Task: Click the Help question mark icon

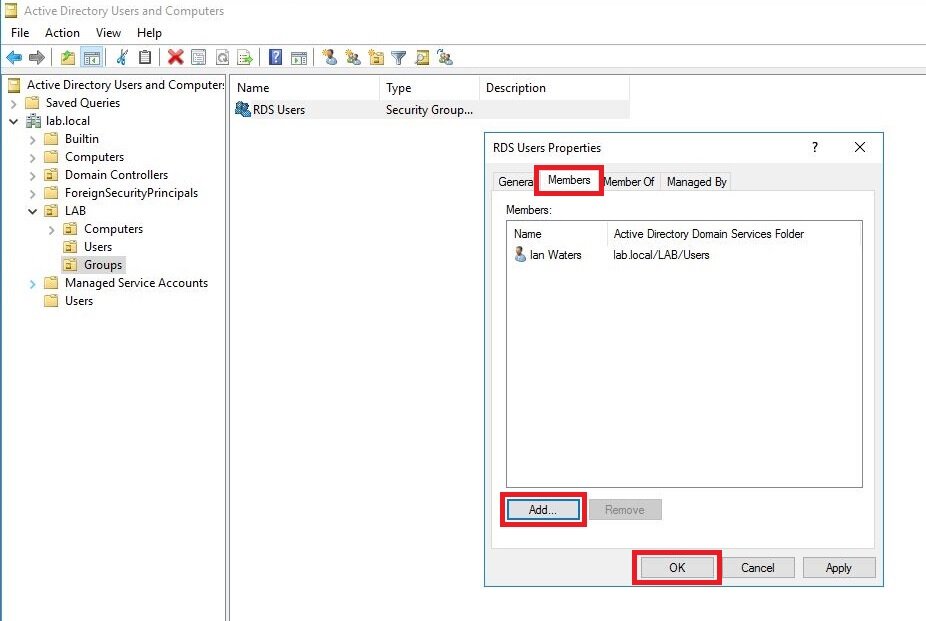Action: pos(275,57)
